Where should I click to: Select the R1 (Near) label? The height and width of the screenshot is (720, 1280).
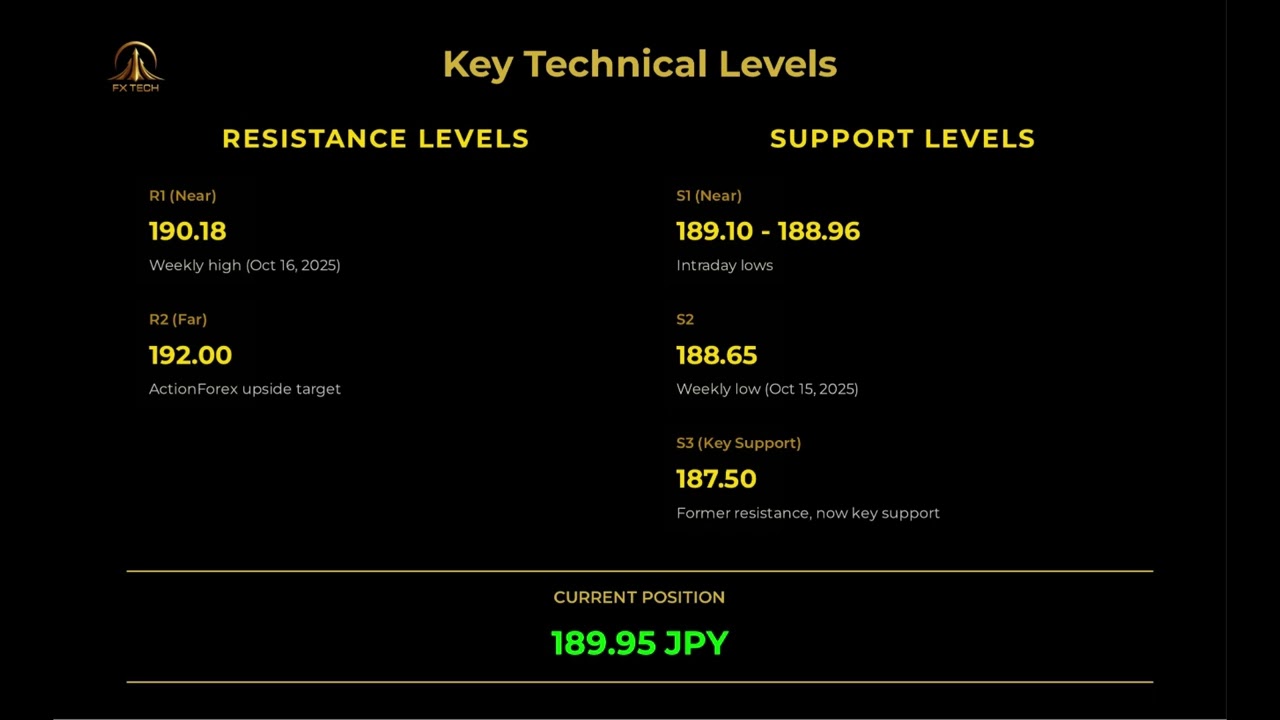coord(182,196)
